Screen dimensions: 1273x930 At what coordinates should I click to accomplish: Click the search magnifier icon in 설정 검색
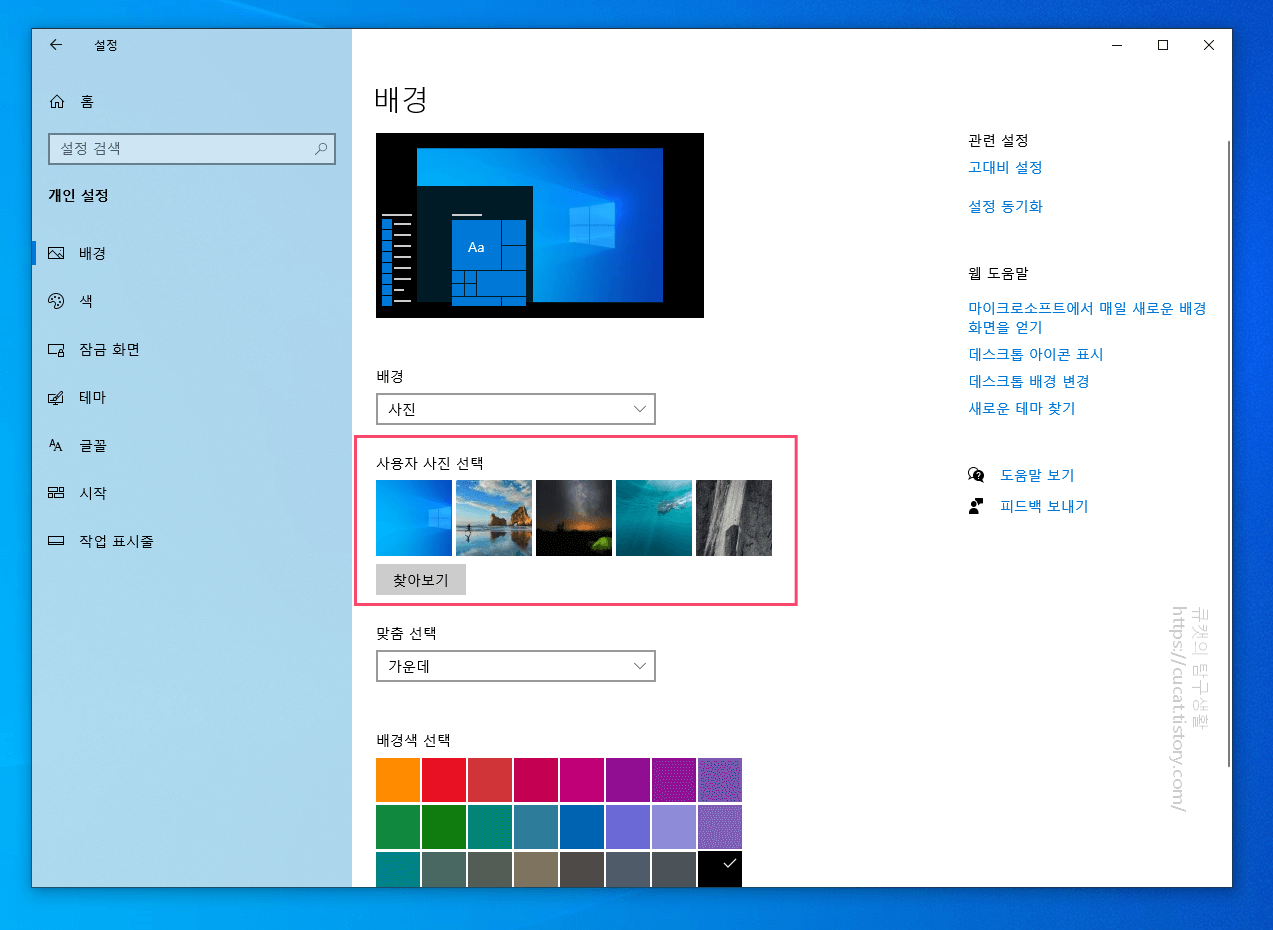tap(321, 149)
